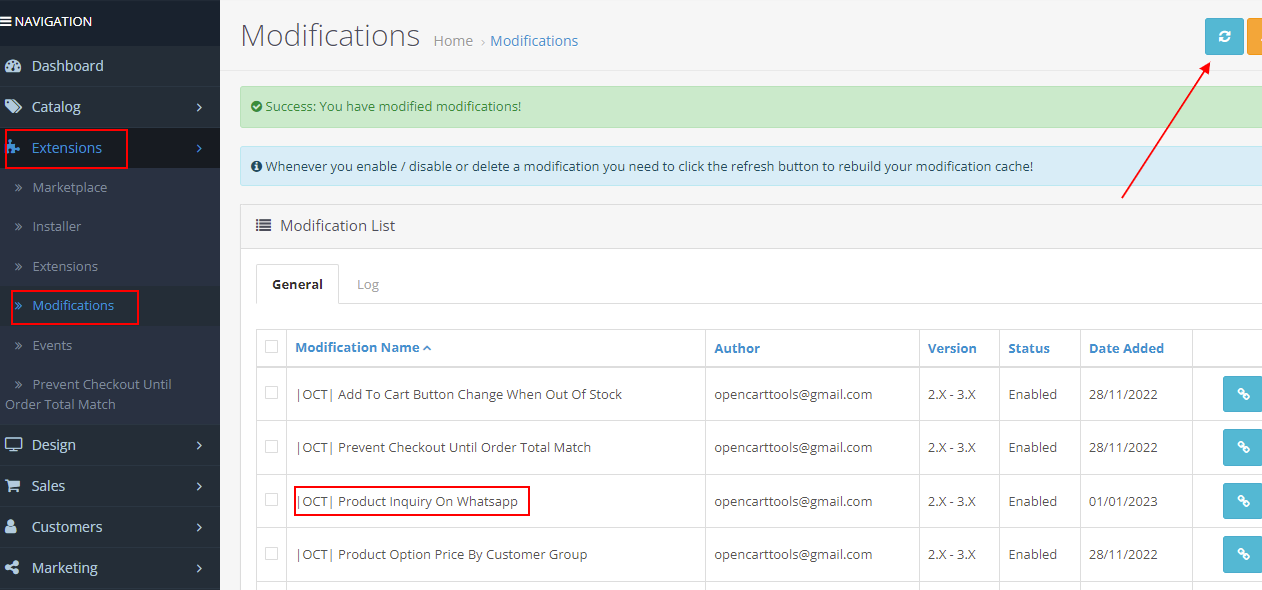Image resolution: width=1262 pixels, height=590 pixels.
Task: Click the refresh modifications cache icon
Action: [x=1224, y=36]
